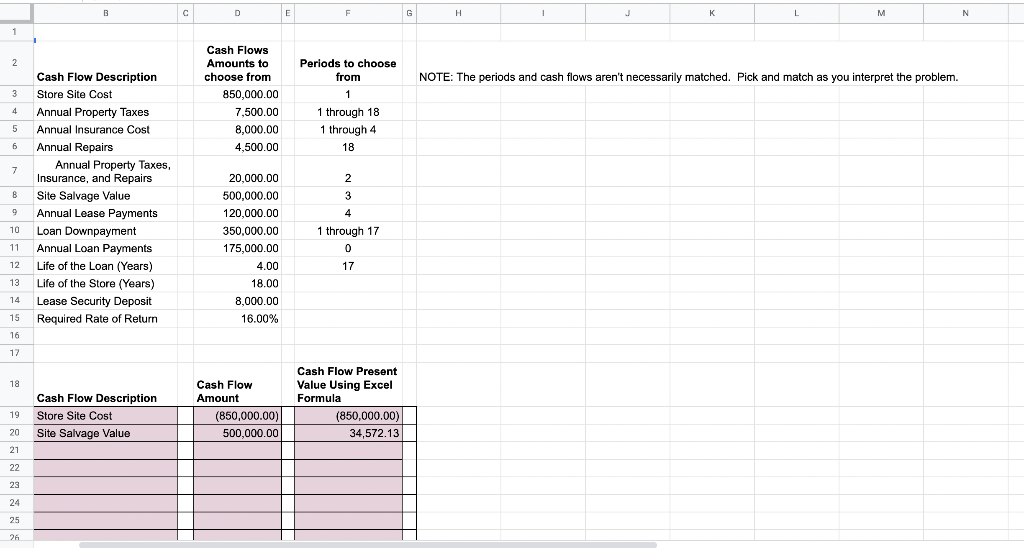Click the 20,000.00 amount cell
Image resolution: width=1024 pixels, height=548 pixels.
tap(238, 171)
